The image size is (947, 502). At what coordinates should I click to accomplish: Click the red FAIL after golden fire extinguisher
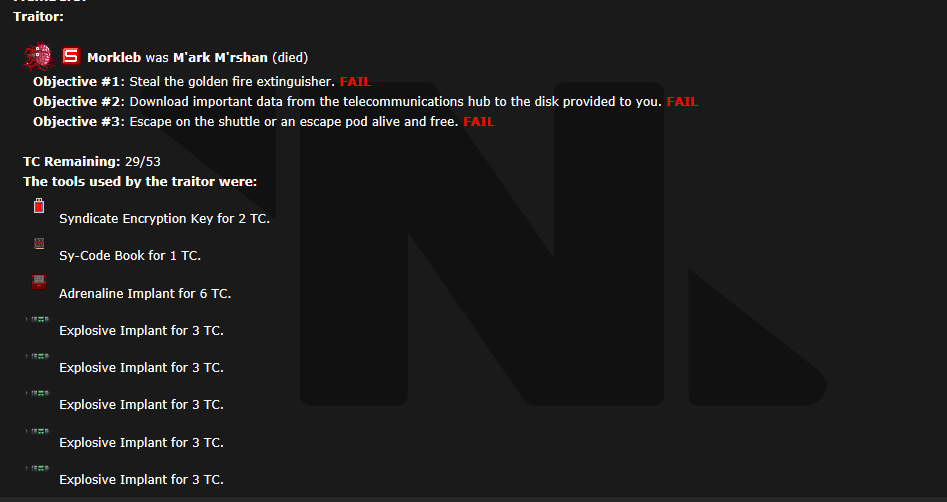[x=355, y=82]
